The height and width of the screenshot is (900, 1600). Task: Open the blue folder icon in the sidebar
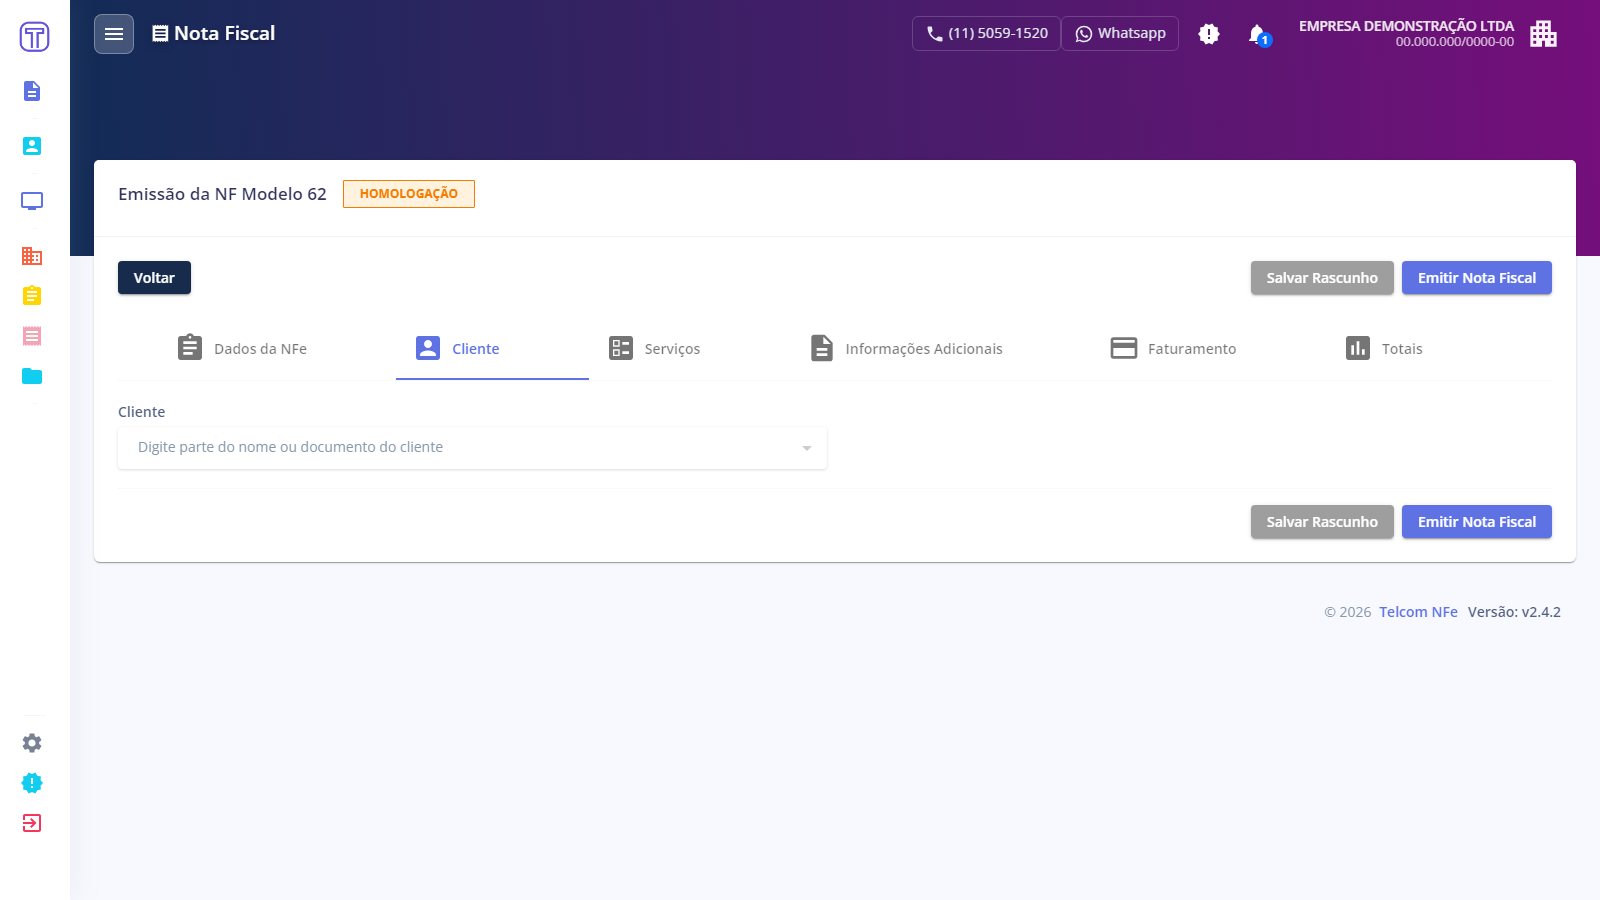[32, 376]
